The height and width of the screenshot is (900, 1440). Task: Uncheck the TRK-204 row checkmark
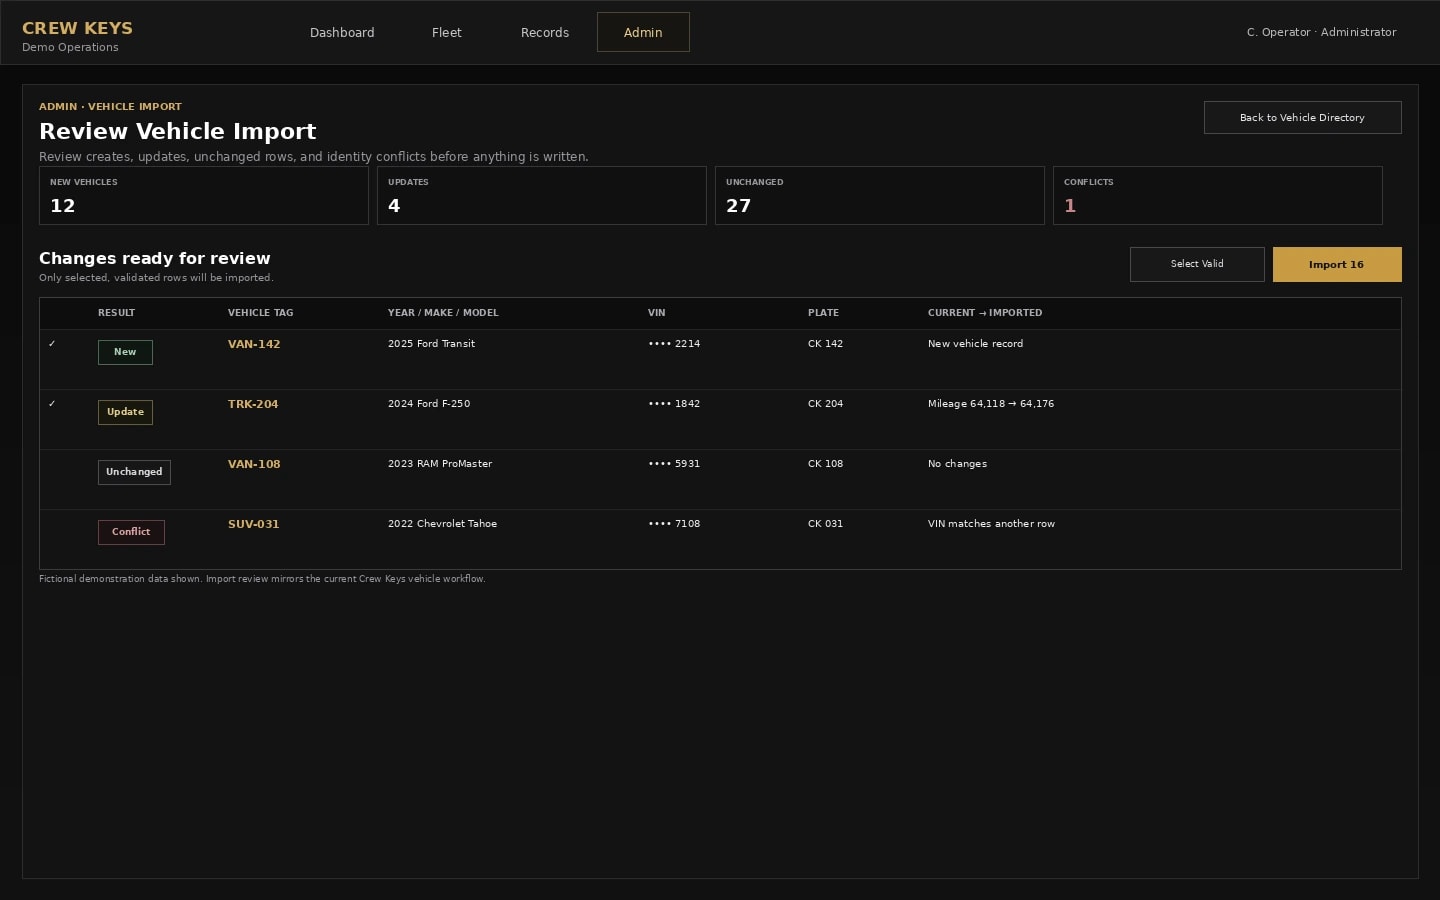pyautogui.click(x=52, y=404)
